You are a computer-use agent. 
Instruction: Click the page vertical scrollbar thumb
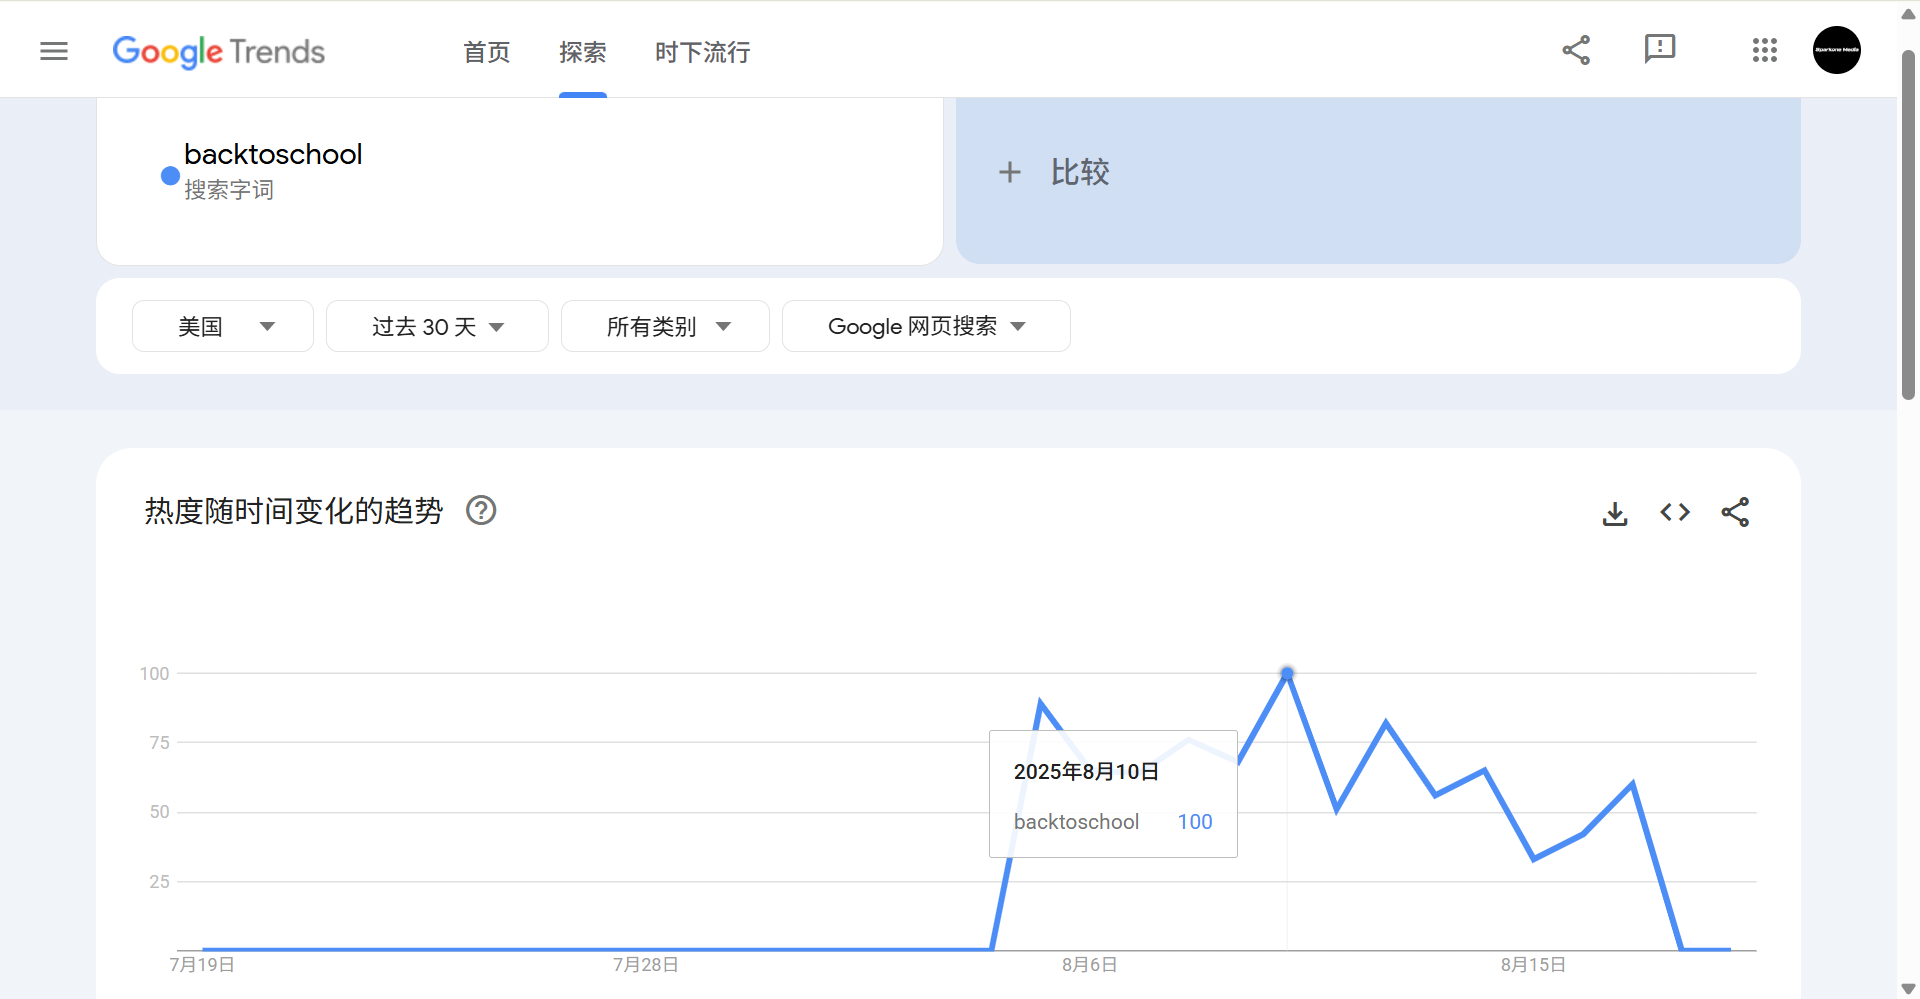click(x=1908, y=225)
